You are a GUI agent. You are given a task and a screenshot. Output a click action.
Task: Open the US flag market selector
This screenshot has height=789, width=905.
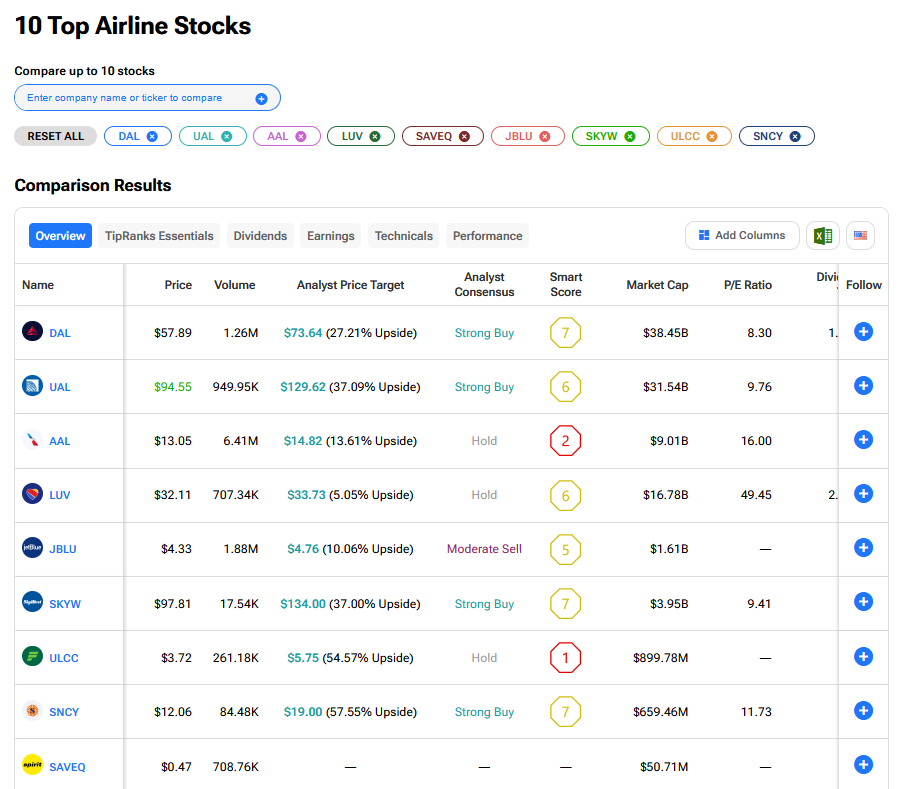860,236
